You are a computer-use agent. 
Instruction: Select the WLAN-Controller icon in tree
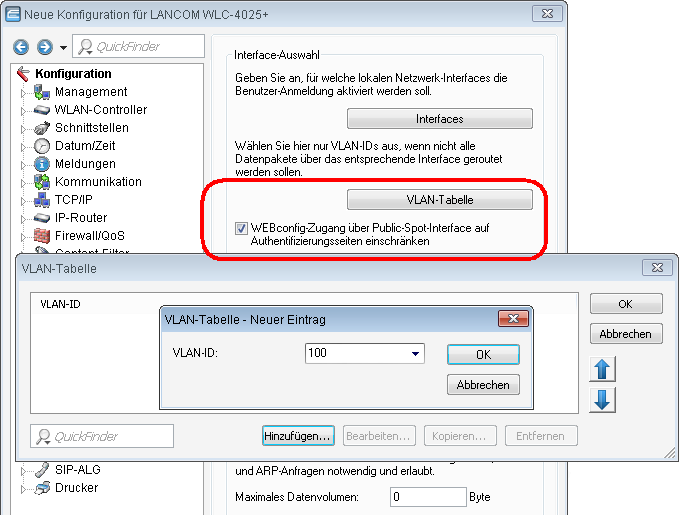[x=42, y=110]
